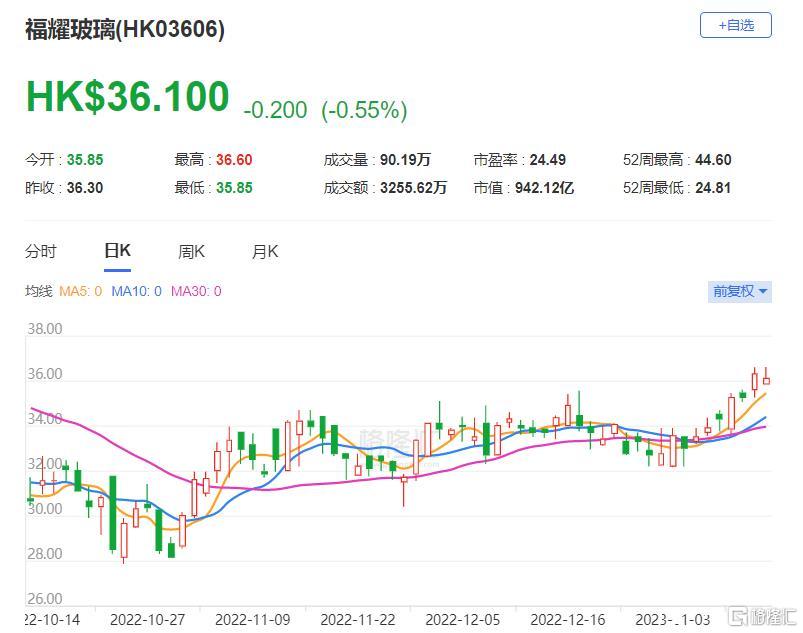Select the 日K daily chart tab
This screenshot has height=633, width=803.
coord(117,252)
